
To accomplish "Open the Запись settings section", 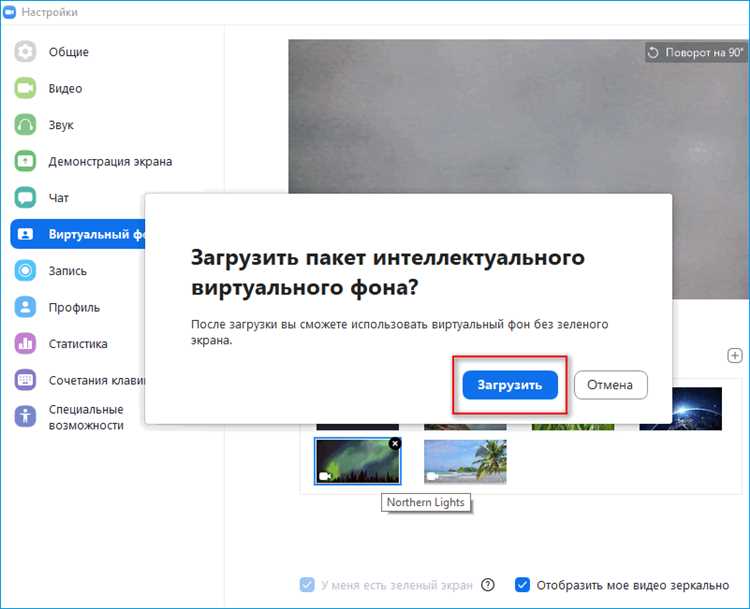I will [67, 271].
